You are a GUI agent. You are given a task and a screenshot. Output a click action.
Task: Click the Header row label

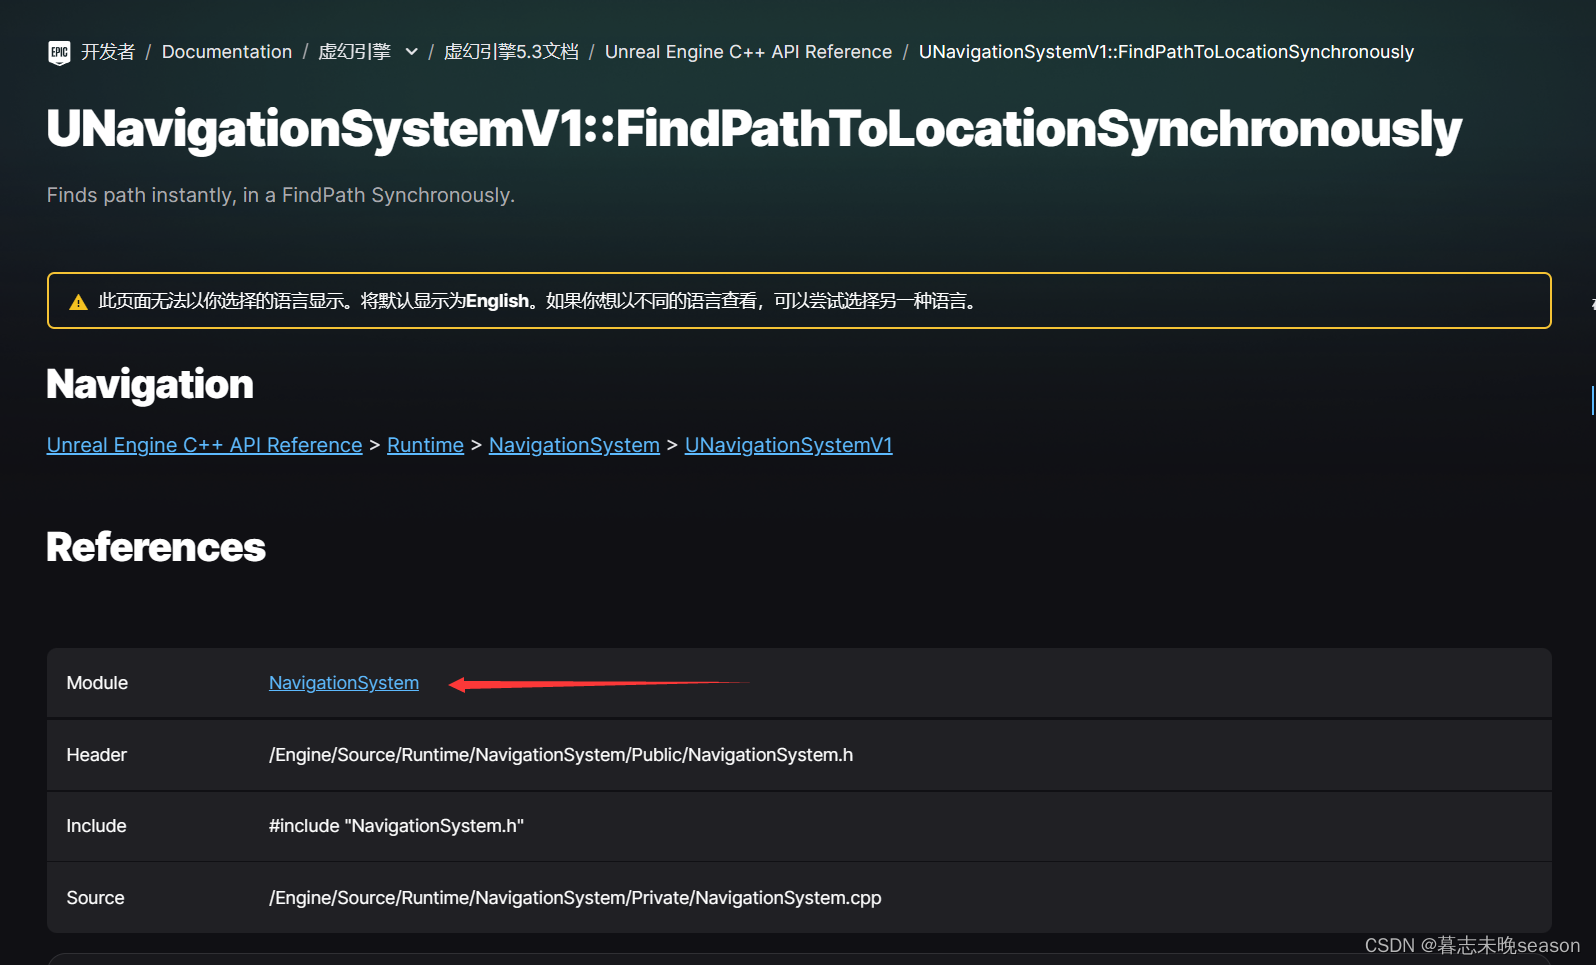pyautogui.click(x=96, y=755)
